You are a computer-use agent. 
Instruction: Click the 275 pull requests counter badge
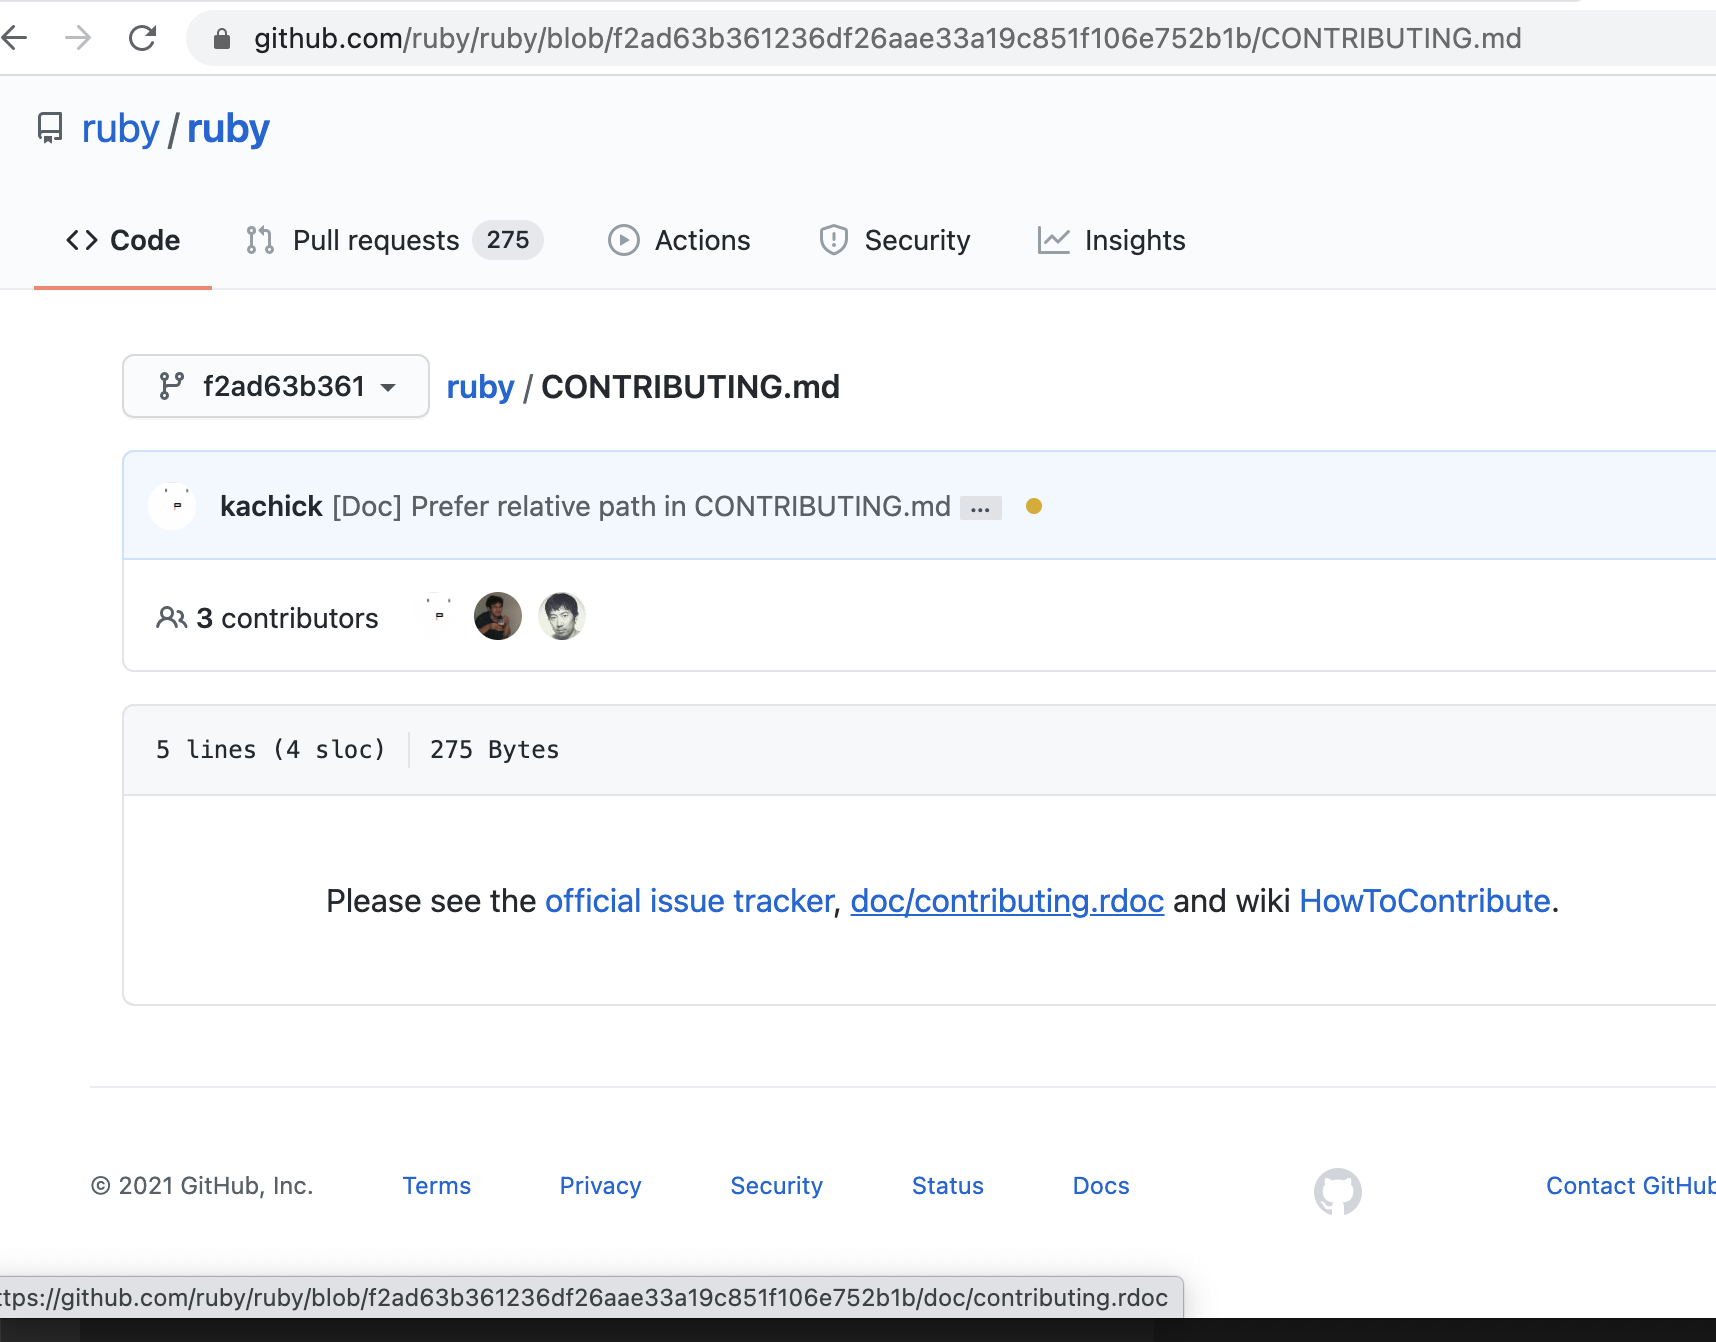point(508,240)
